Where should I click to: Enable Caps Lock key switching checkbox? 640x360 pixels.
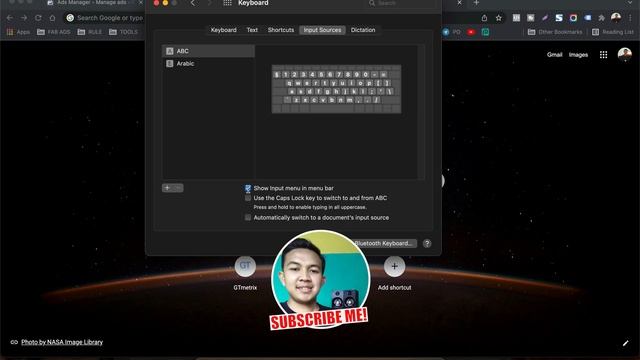pyautogui.click(x=248, y=198)
